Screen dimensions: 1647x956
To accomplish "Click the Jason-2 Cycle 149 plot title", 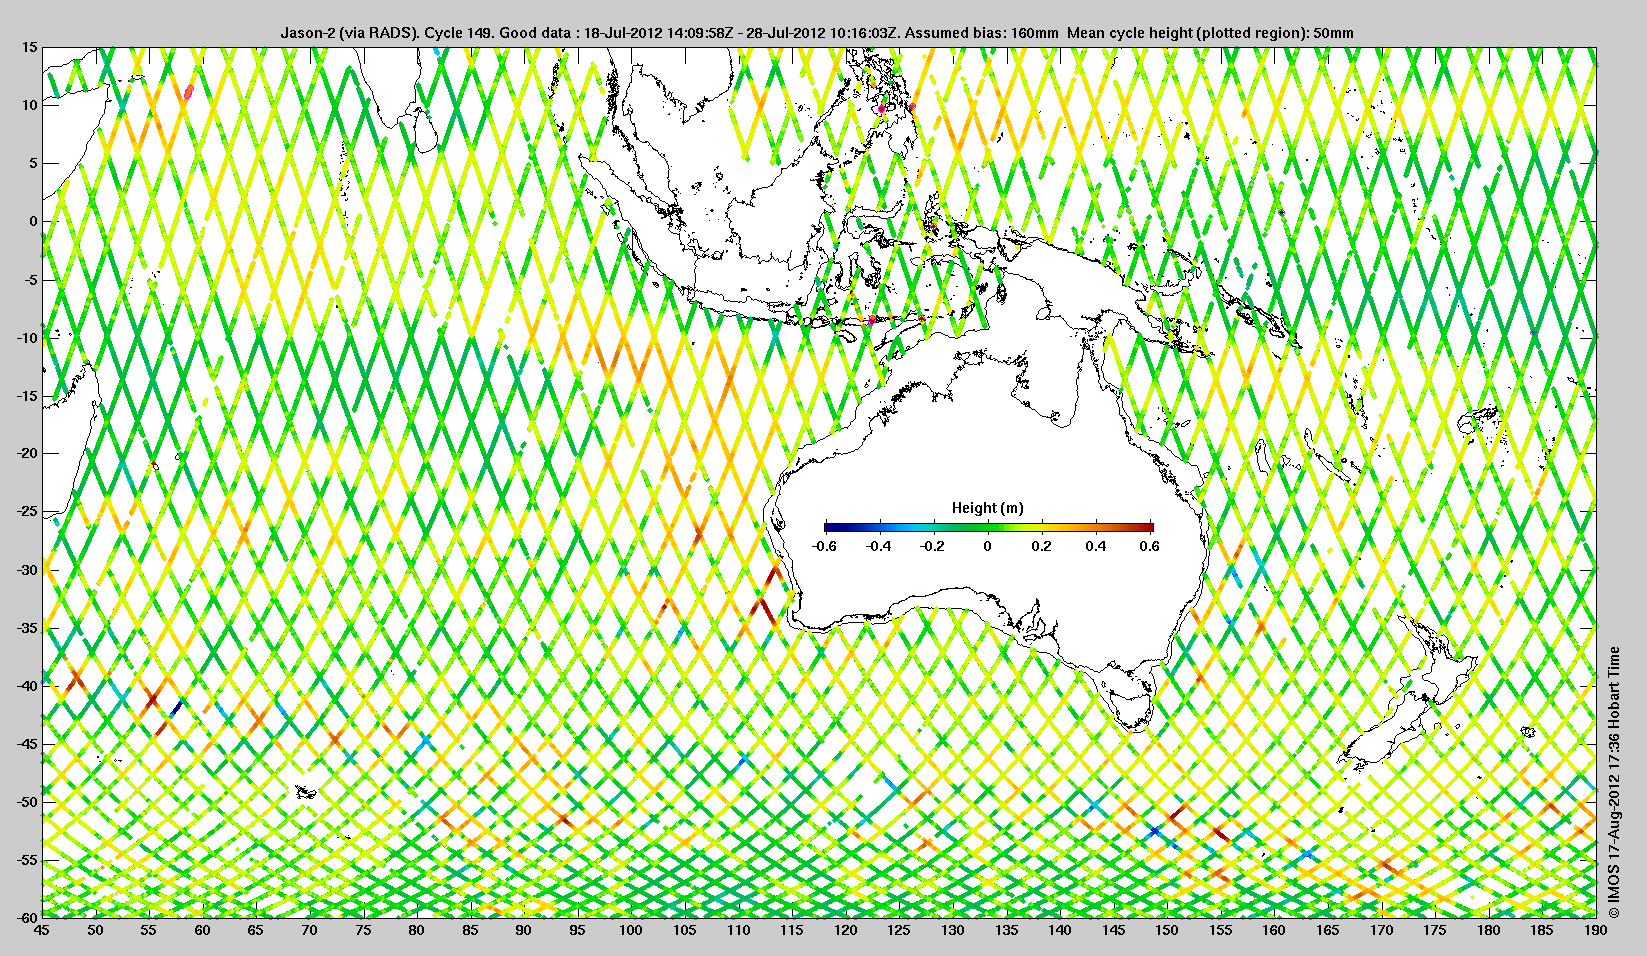I will 818,33.
